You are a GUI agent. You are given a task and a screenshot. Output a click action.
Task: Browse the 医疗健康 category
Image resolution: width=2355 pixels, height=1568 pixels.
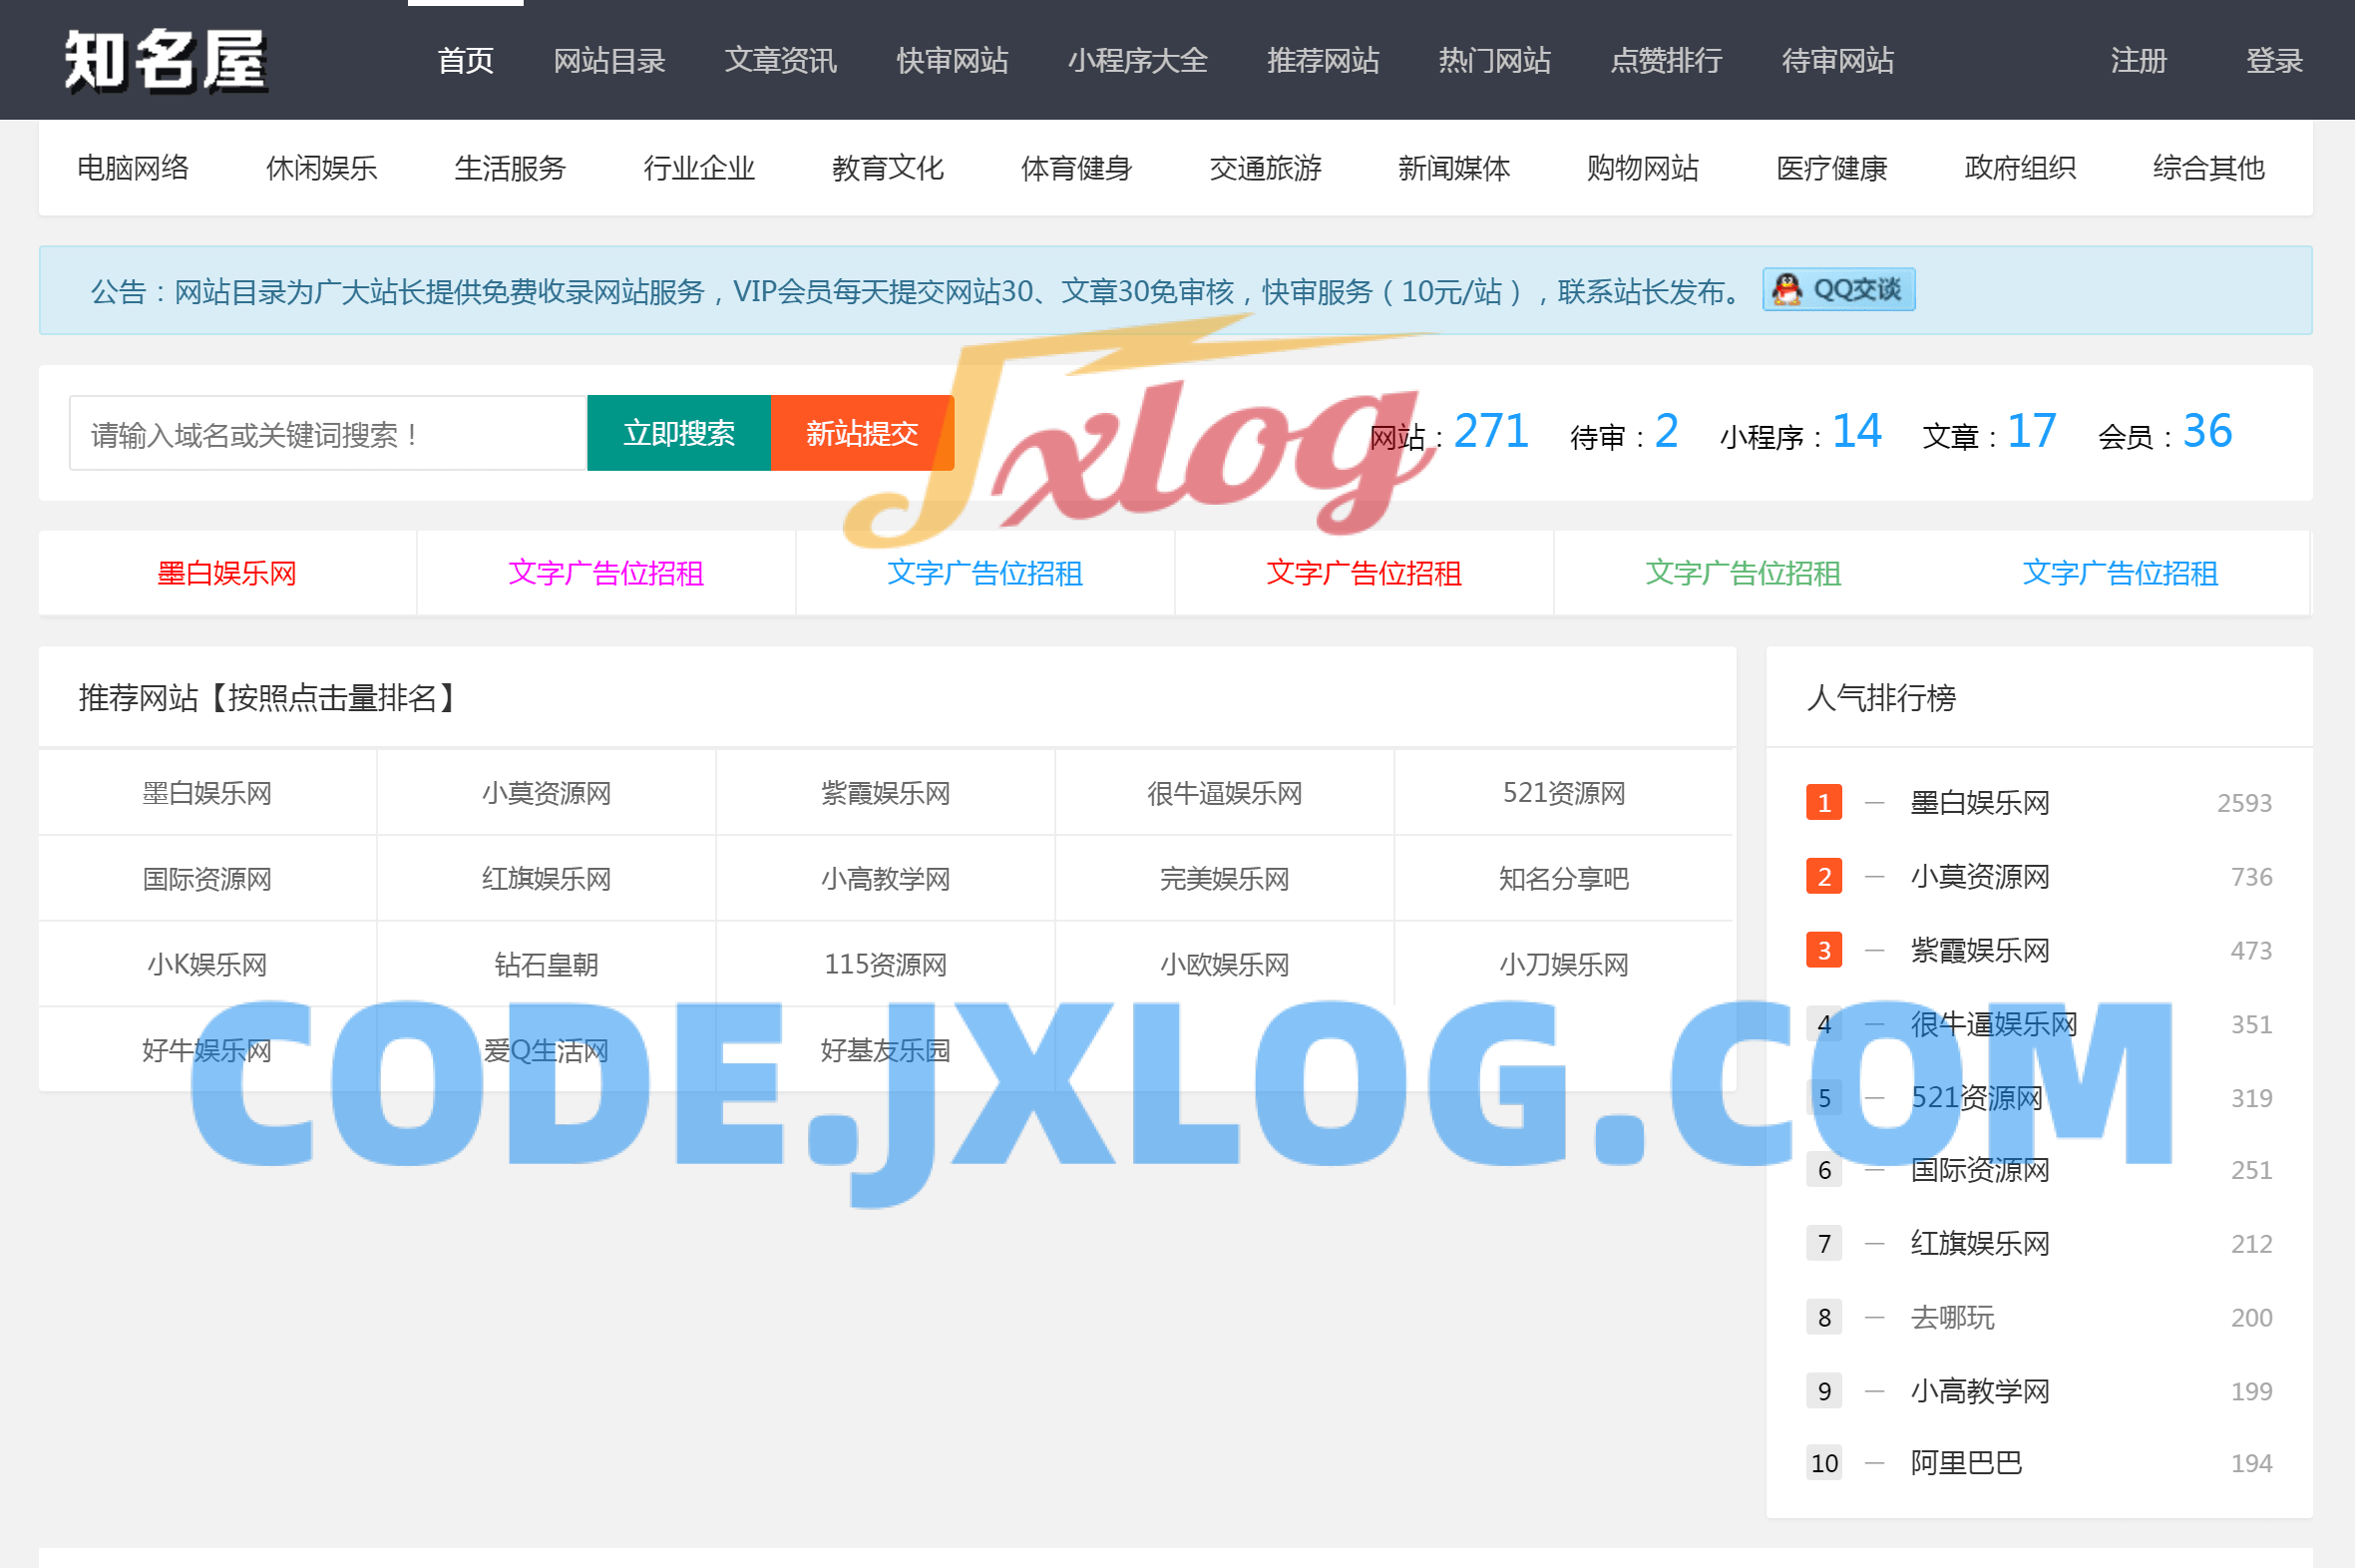[1830, 168]
